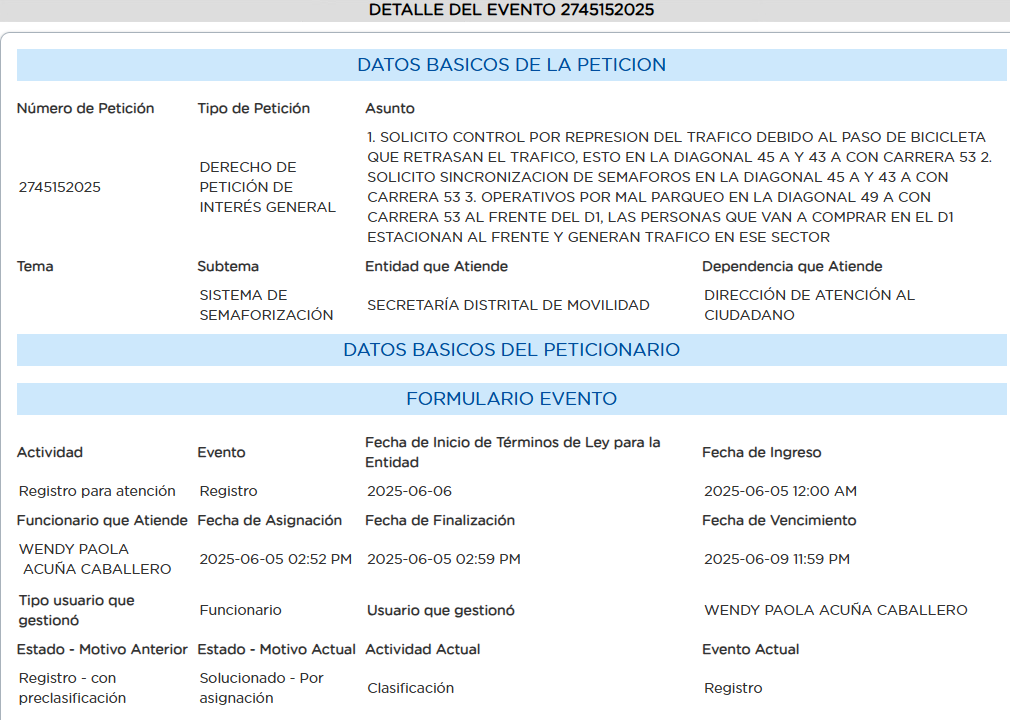Click the Asunto description text
The width and height of the screenshot is (1010, 720).
(x=678, y=187)
